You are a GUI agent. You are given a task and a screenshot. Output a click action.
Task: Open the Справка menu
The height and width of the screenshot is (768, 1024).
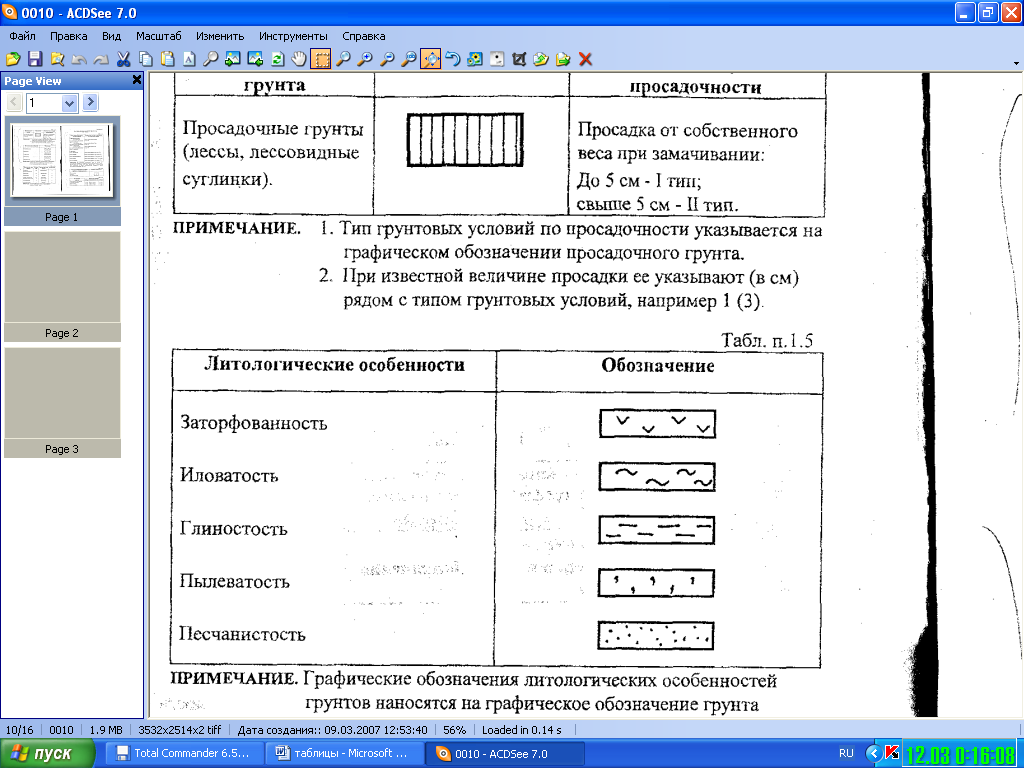coord(364,36)
